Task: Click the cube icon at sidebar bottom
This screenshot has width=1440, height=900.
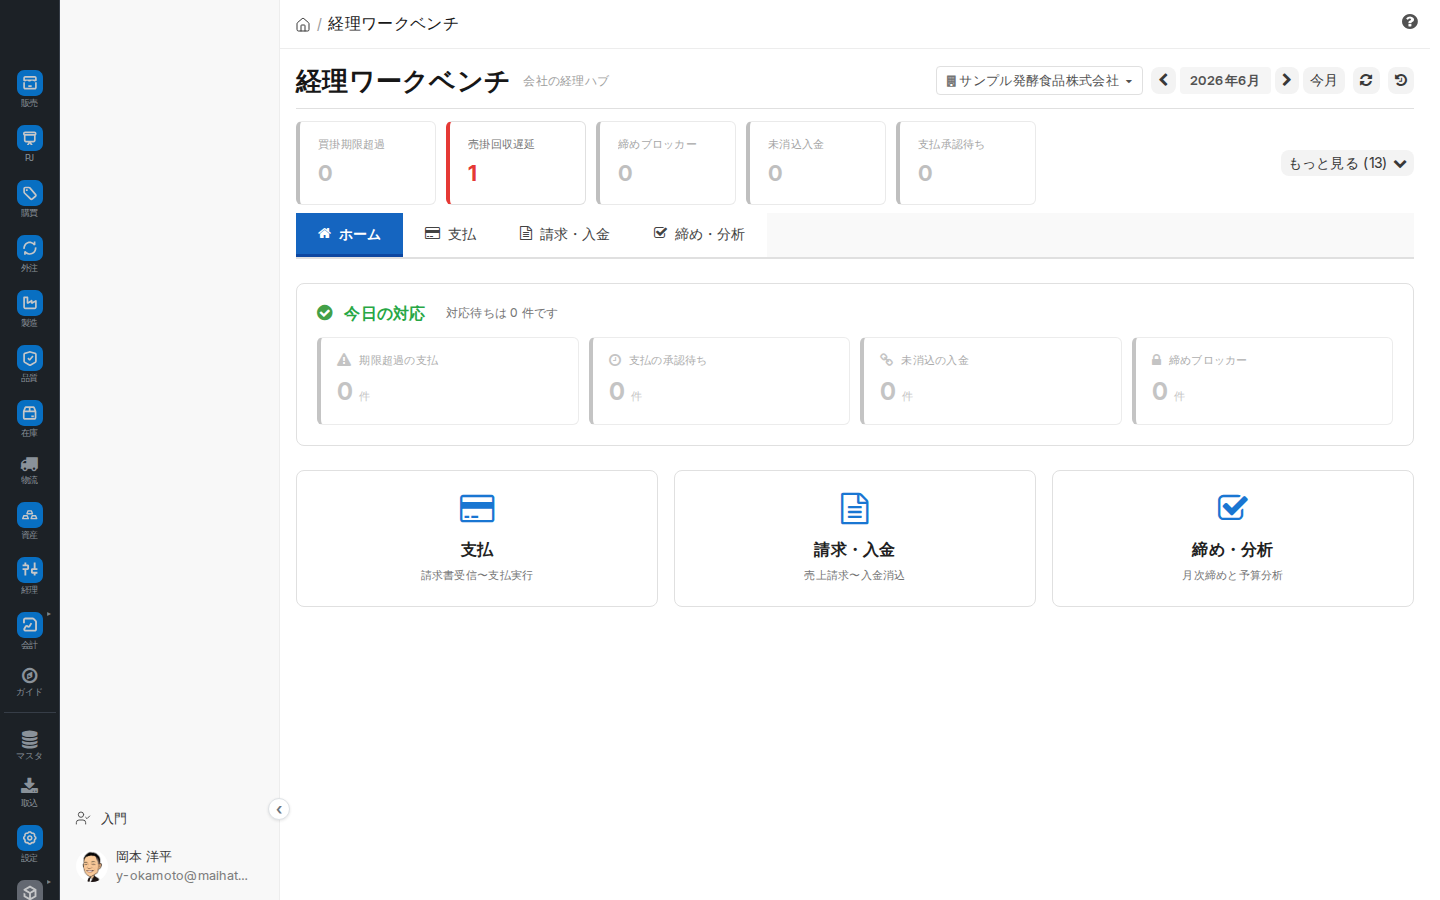Action: point(30,890)
